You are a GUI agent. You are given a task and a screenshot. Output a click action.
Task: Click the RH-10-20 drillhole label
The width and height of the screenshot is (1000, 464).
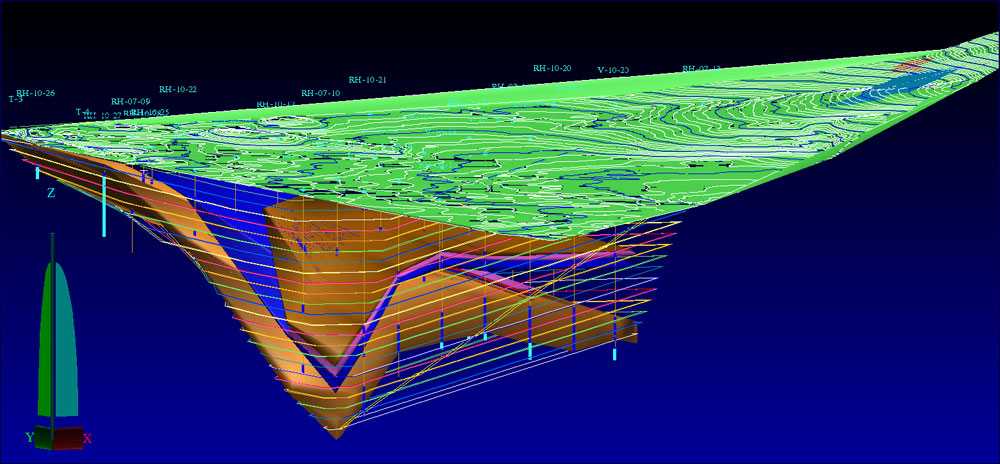tap(551, 68)
